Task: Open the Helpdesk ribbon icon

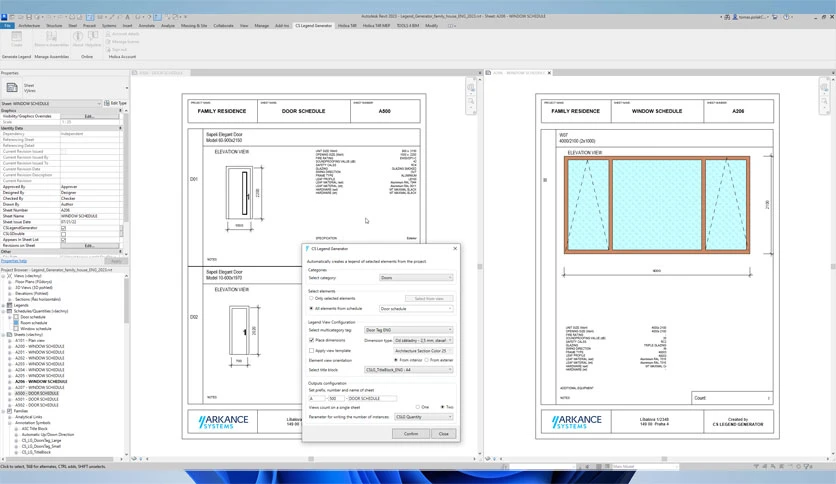Action: click(x=93, y=36)
